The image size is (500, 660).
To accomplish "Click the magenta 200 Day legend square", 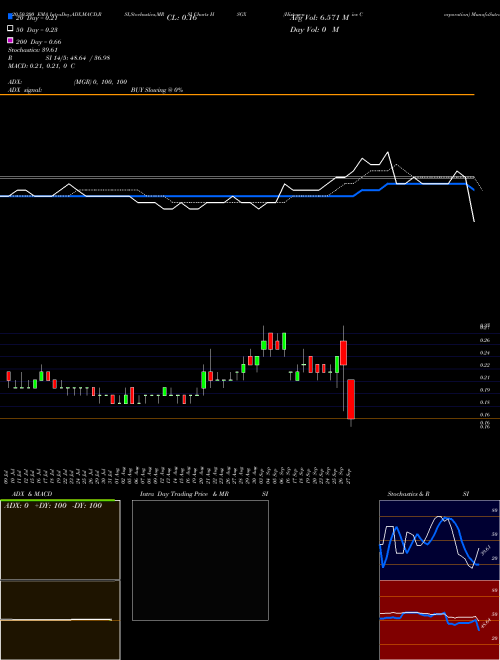I will (x=10, y=40).
